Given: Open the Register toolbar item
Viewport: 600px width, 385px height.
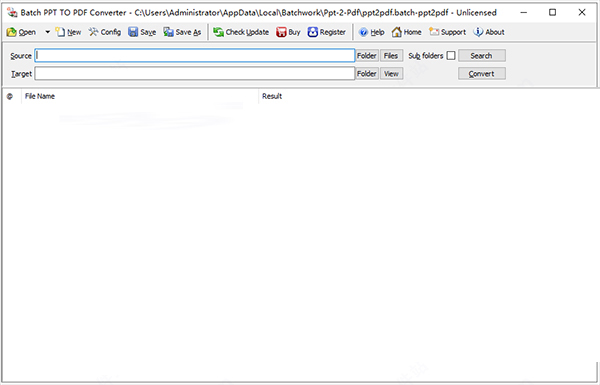Looking at the screenshot, I should click(x=326, y=32).
